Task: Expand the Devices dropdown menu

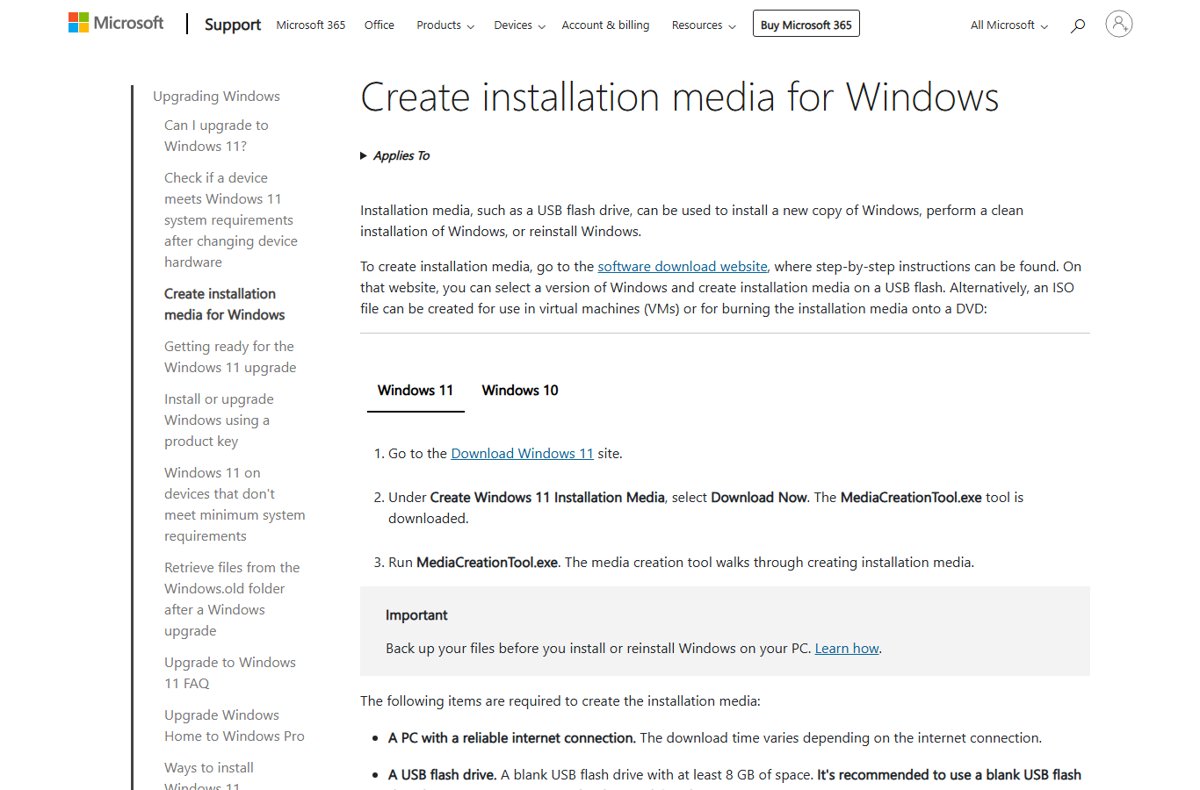Action: pyautogui.click(x=519, y=25)
